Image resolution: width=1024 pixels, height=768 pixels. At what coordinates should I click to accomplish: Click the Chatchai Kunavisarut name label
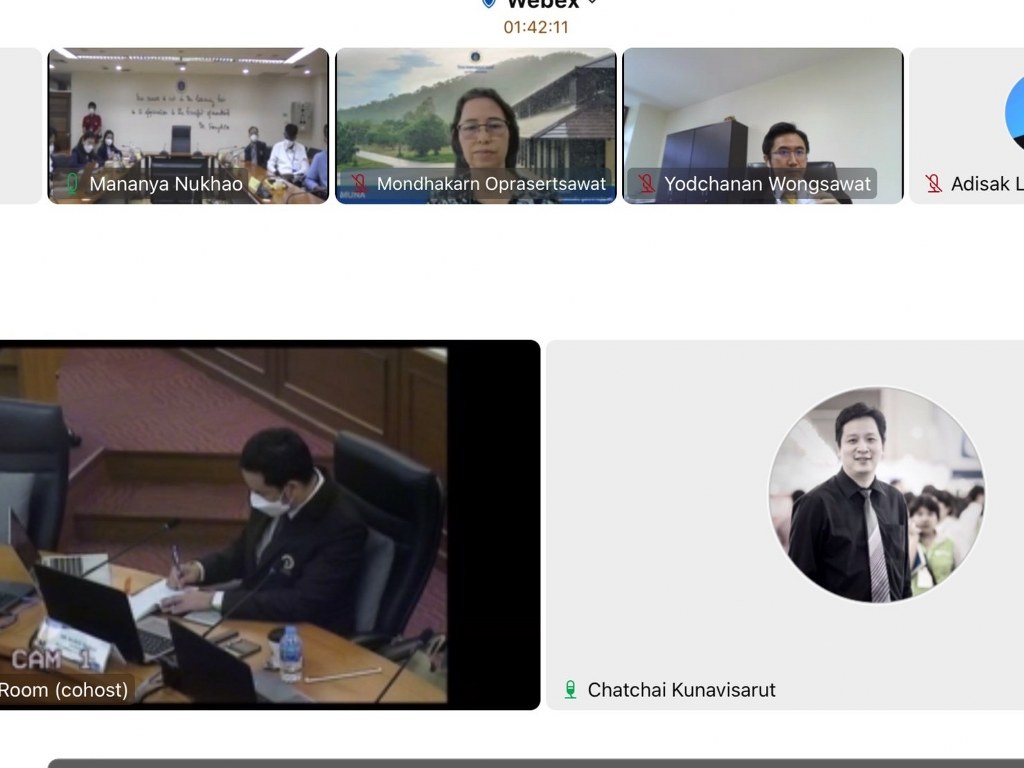coord(681,690)
